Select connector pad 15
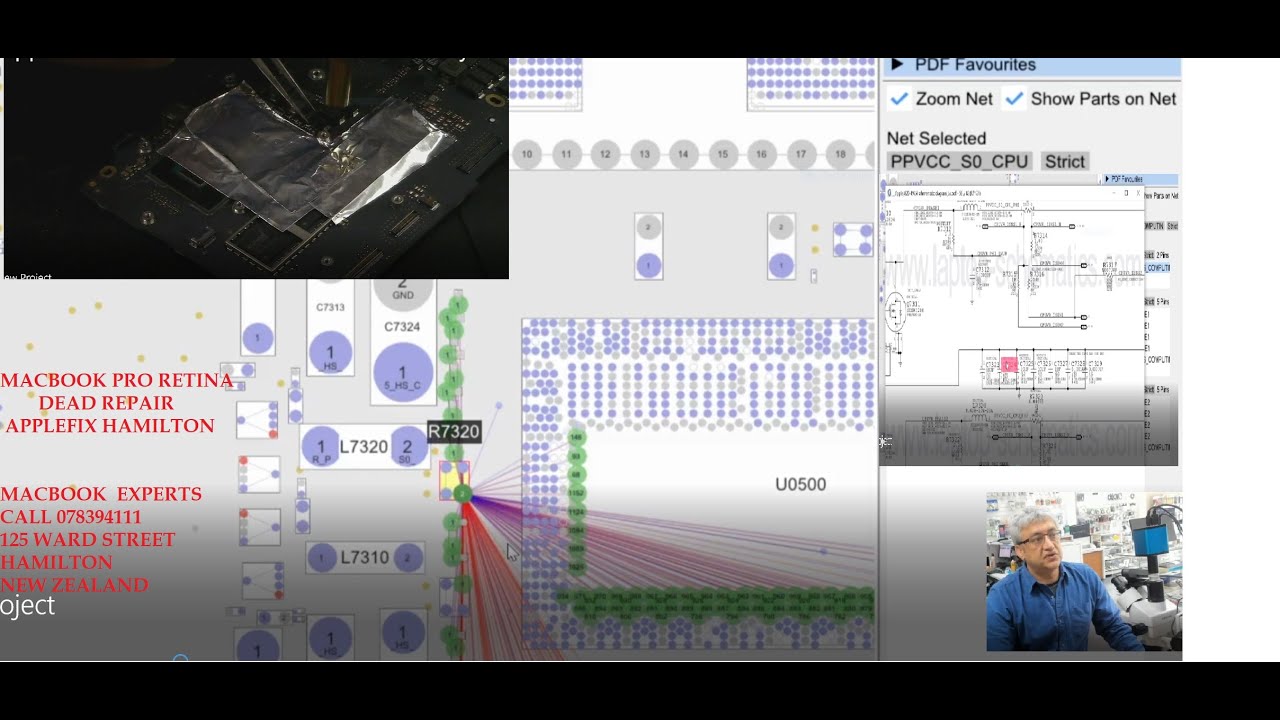 722,154
